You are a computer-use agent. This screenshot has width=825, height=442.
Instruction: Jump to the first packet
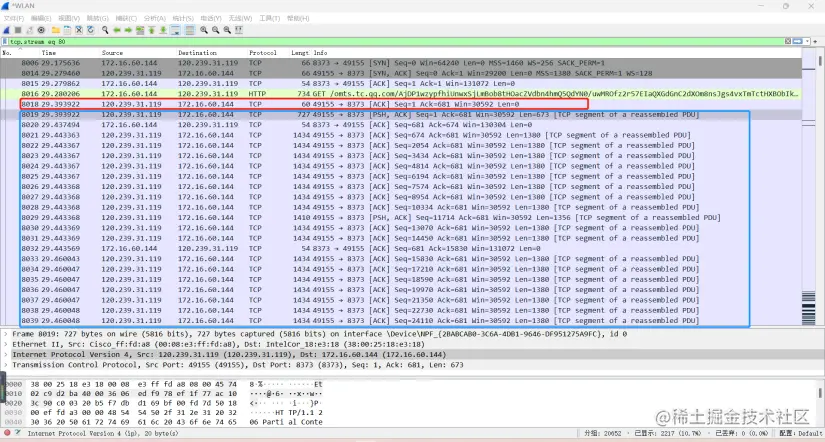pyautogui.click(x=152, y=30)
